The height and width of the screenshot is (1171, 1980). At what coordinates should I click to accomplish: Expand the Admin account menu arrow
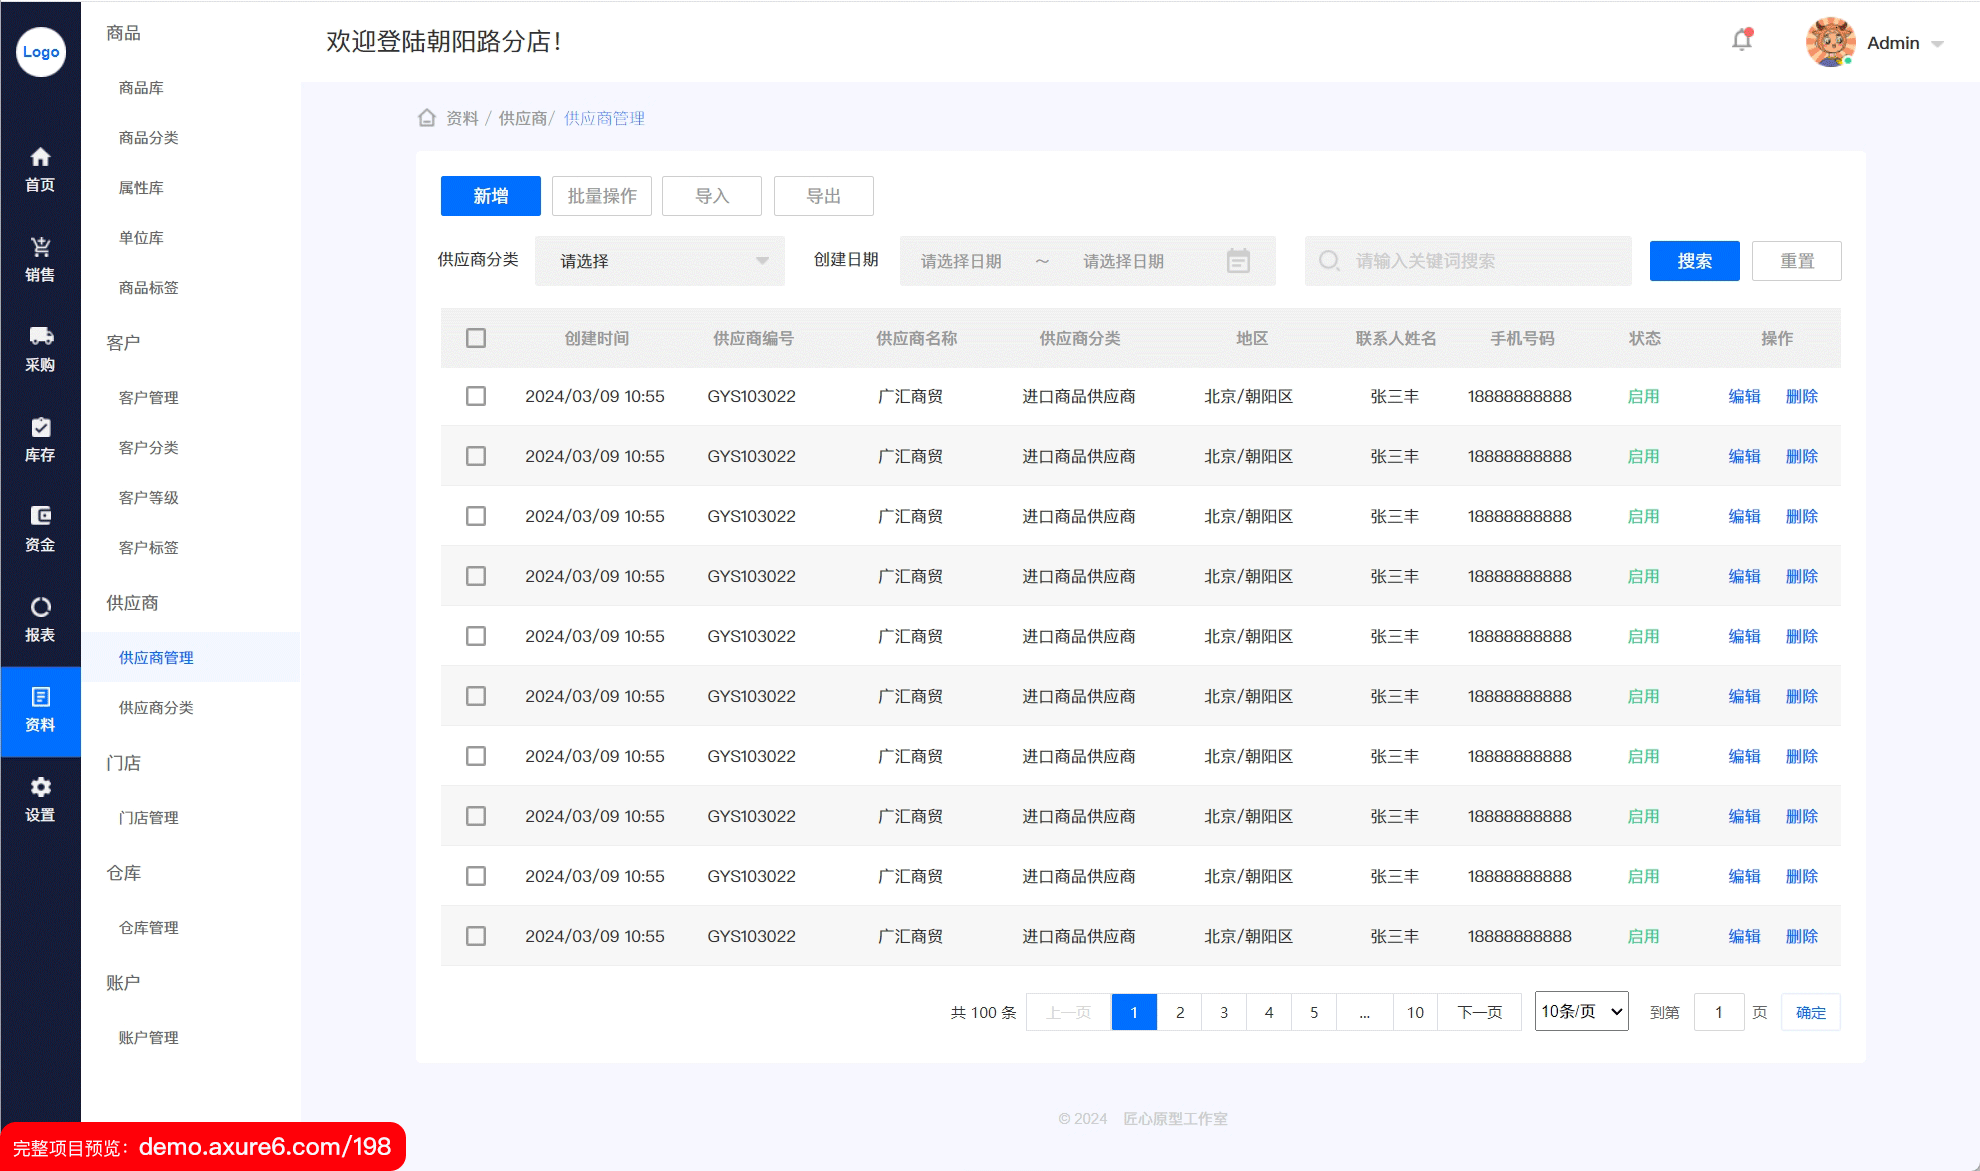[x=1937, y=44]
